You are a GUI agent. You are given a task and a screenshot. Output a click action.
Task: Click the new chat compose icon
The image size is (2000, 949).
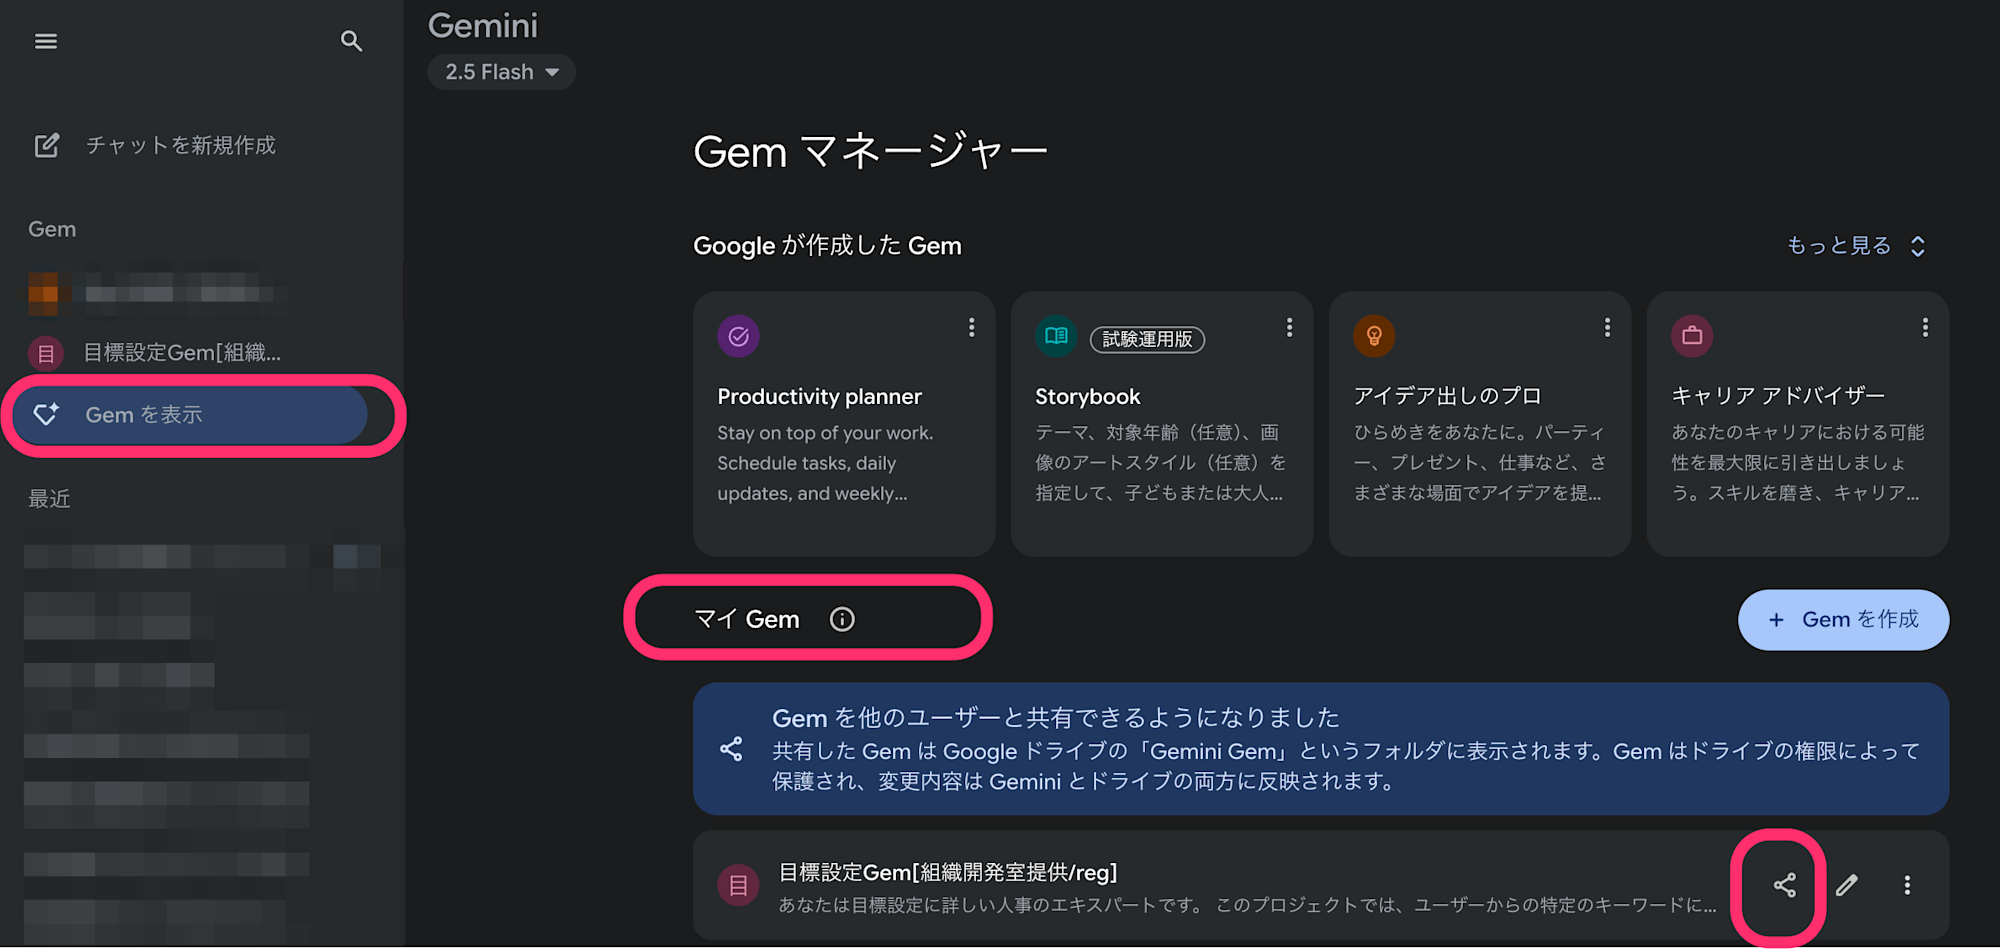click(x=47, y=145)
